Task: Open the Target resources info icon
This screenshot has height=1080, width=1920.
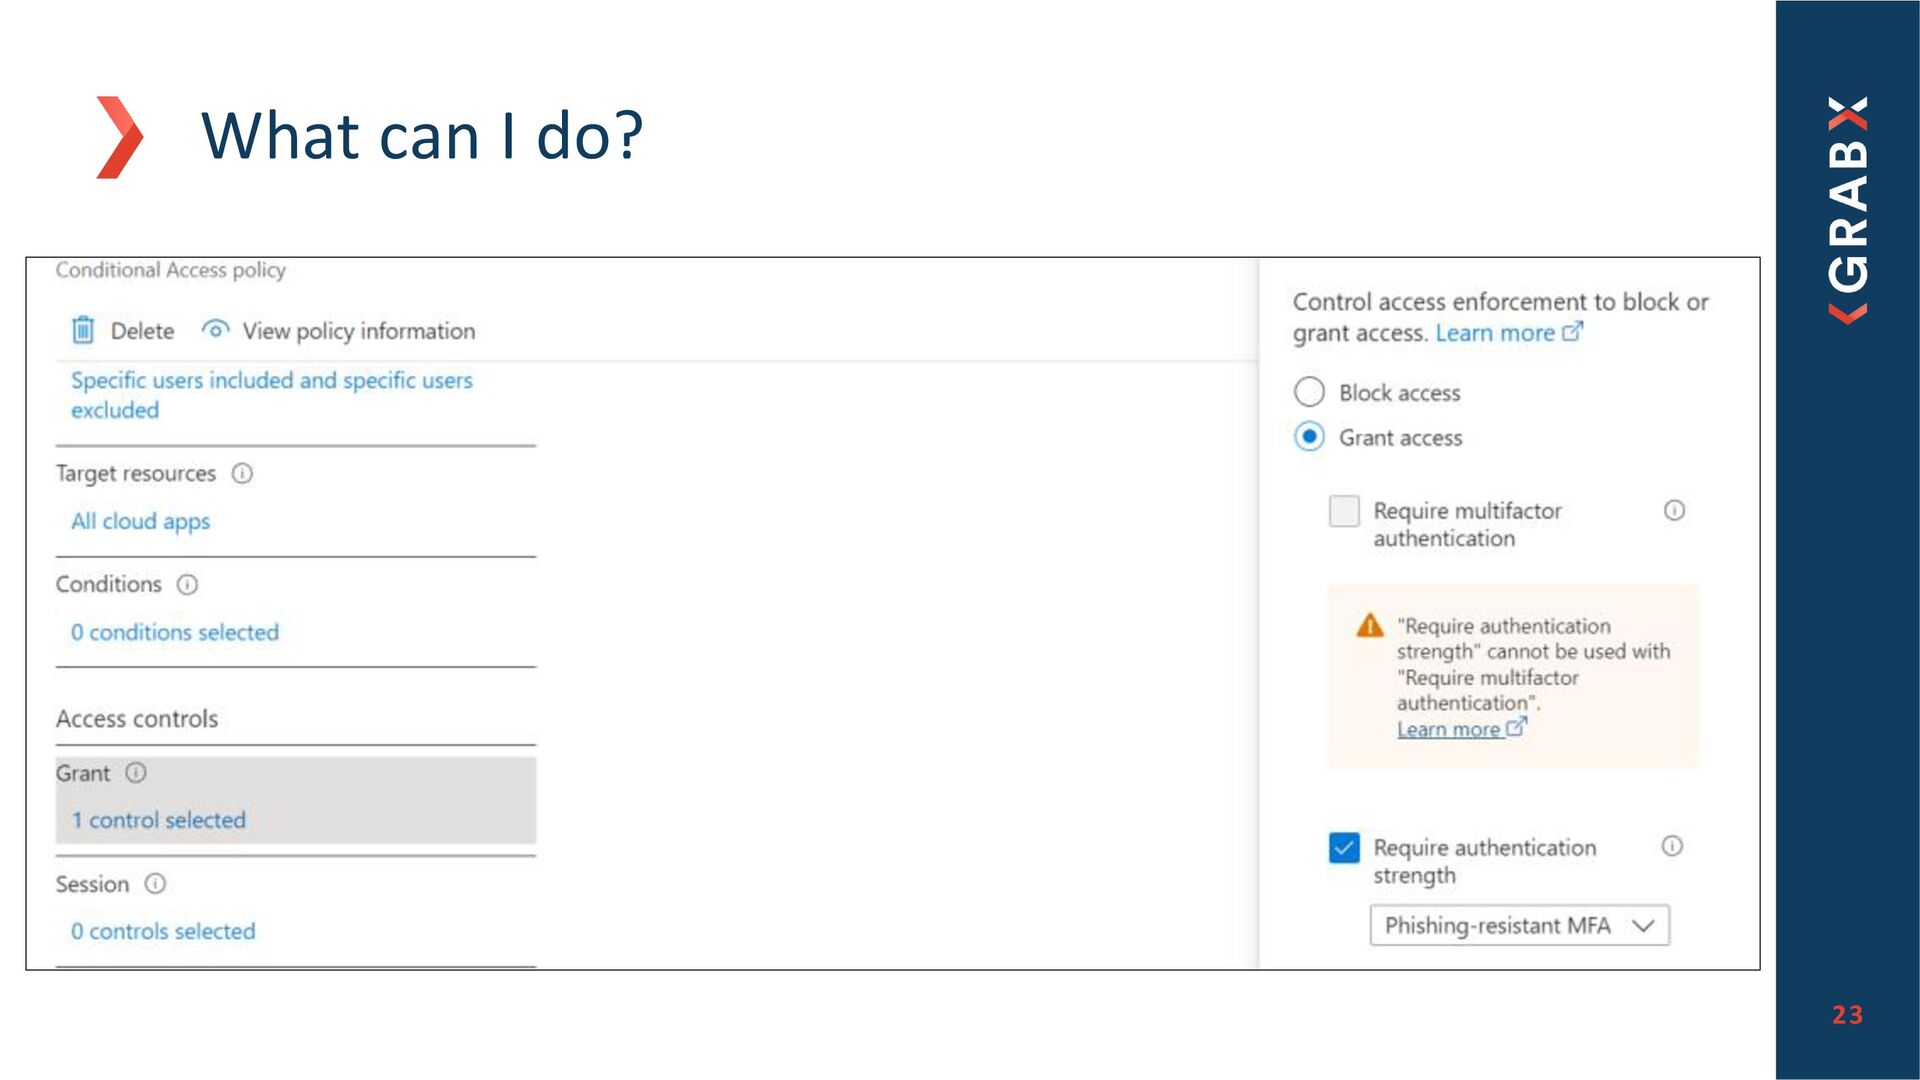Action: [242, 473]
